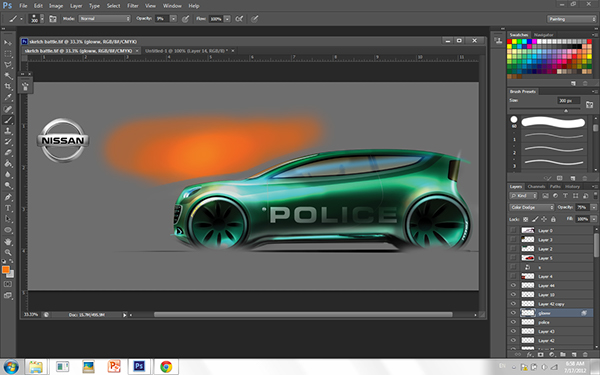
Task: Add a layer style with fx icon
Action: pyautogui.click(x=530, y=355)
